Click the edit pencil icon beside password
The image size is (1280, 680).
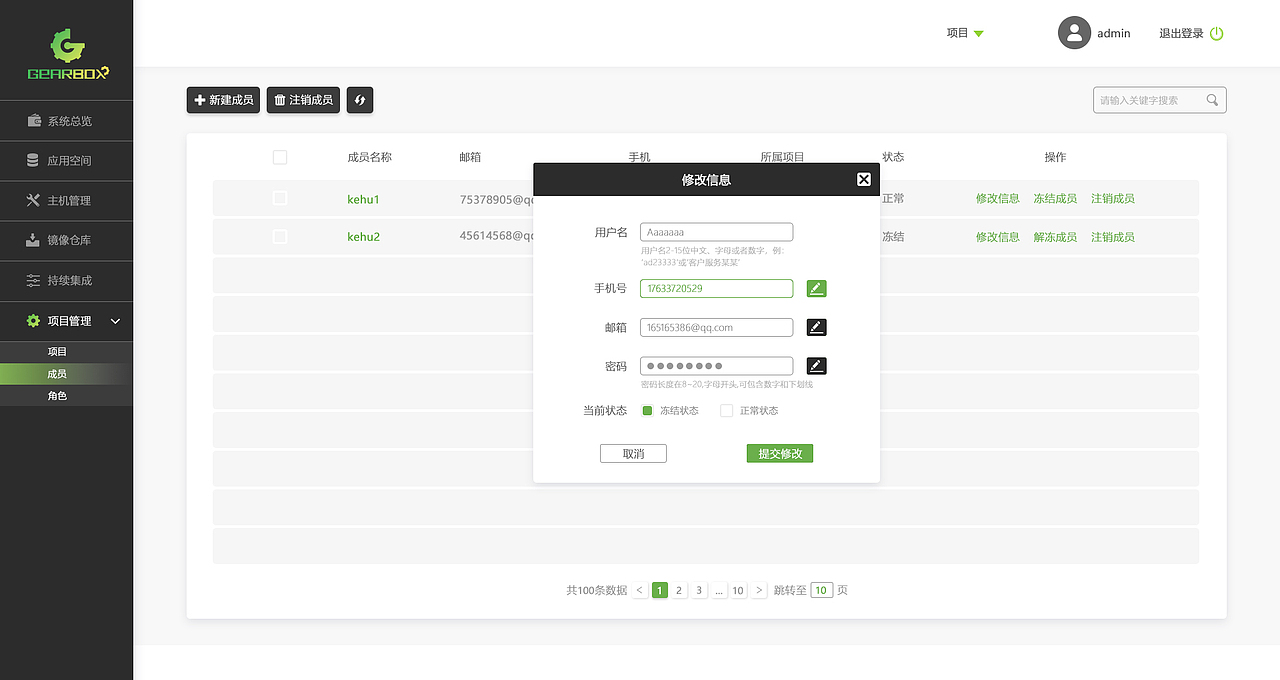point(817,366)
